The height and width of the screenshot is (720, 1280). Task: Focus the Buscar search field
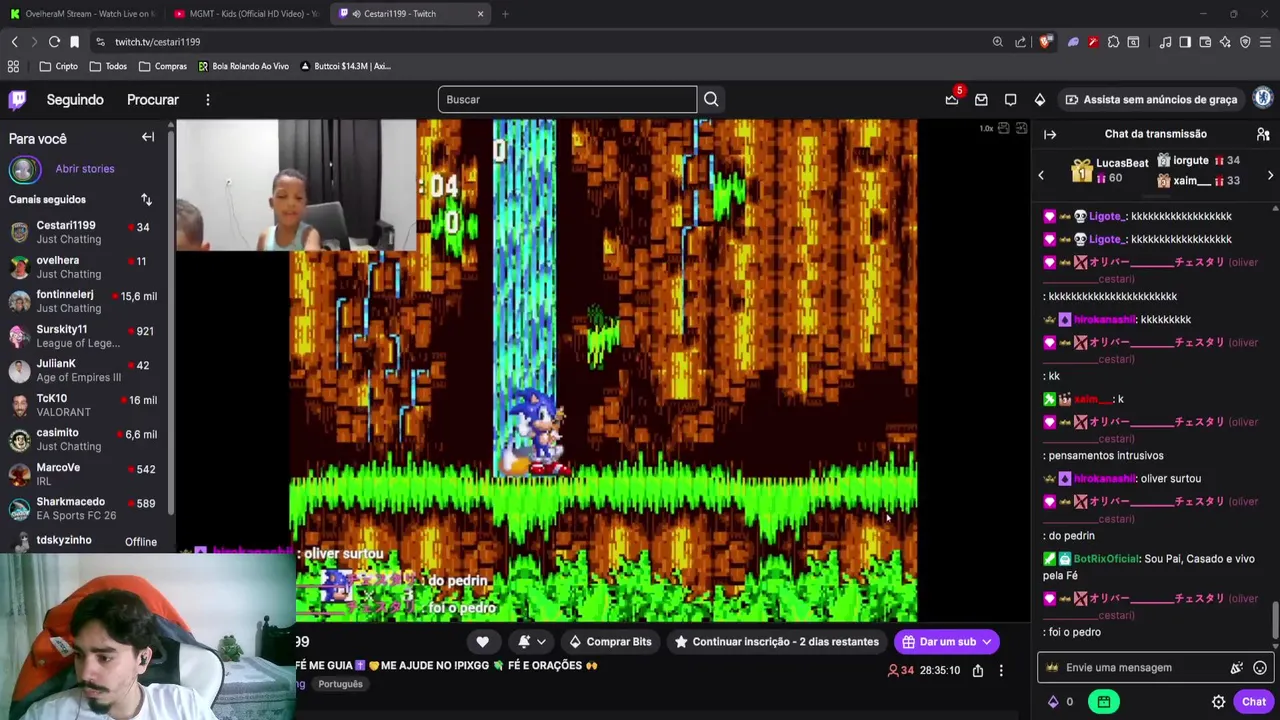coord(567,99)
